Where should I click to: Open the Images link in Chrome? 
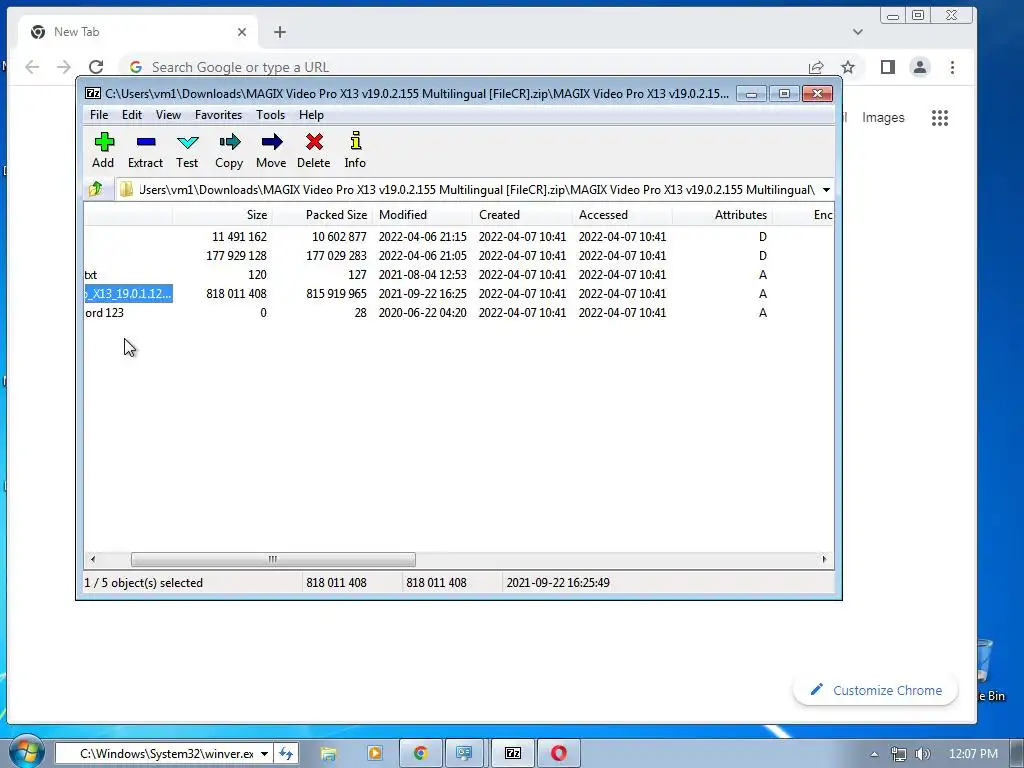883,118
